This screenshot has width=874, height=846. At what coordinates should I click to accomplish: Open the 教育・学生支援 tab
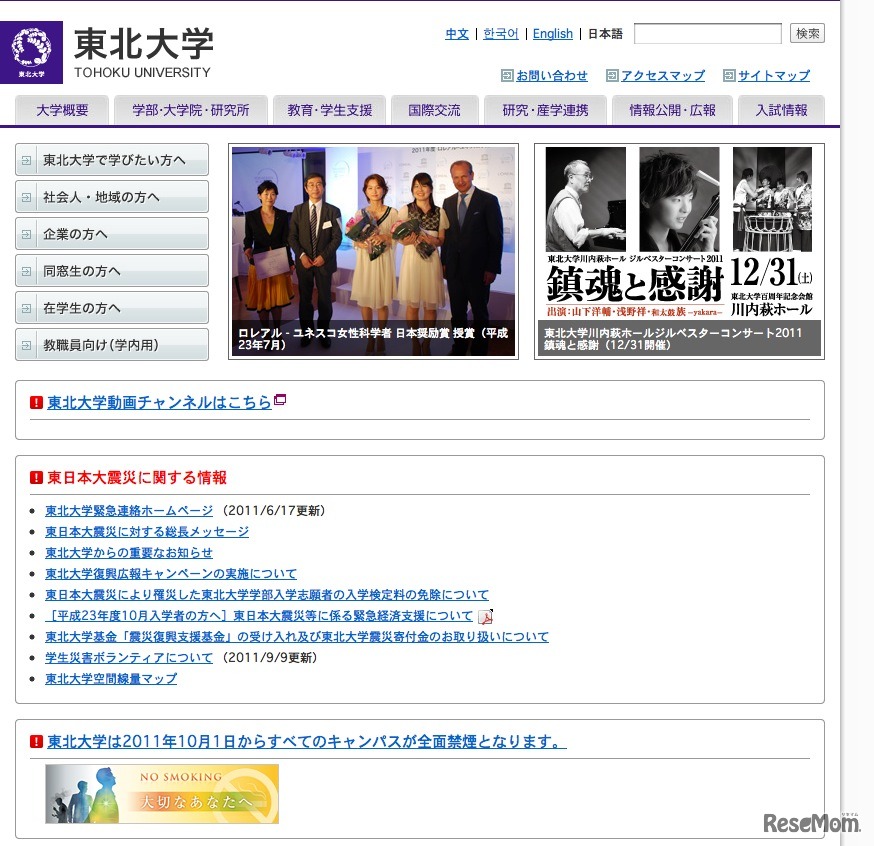pyautogui.click(x=329, y=110)
